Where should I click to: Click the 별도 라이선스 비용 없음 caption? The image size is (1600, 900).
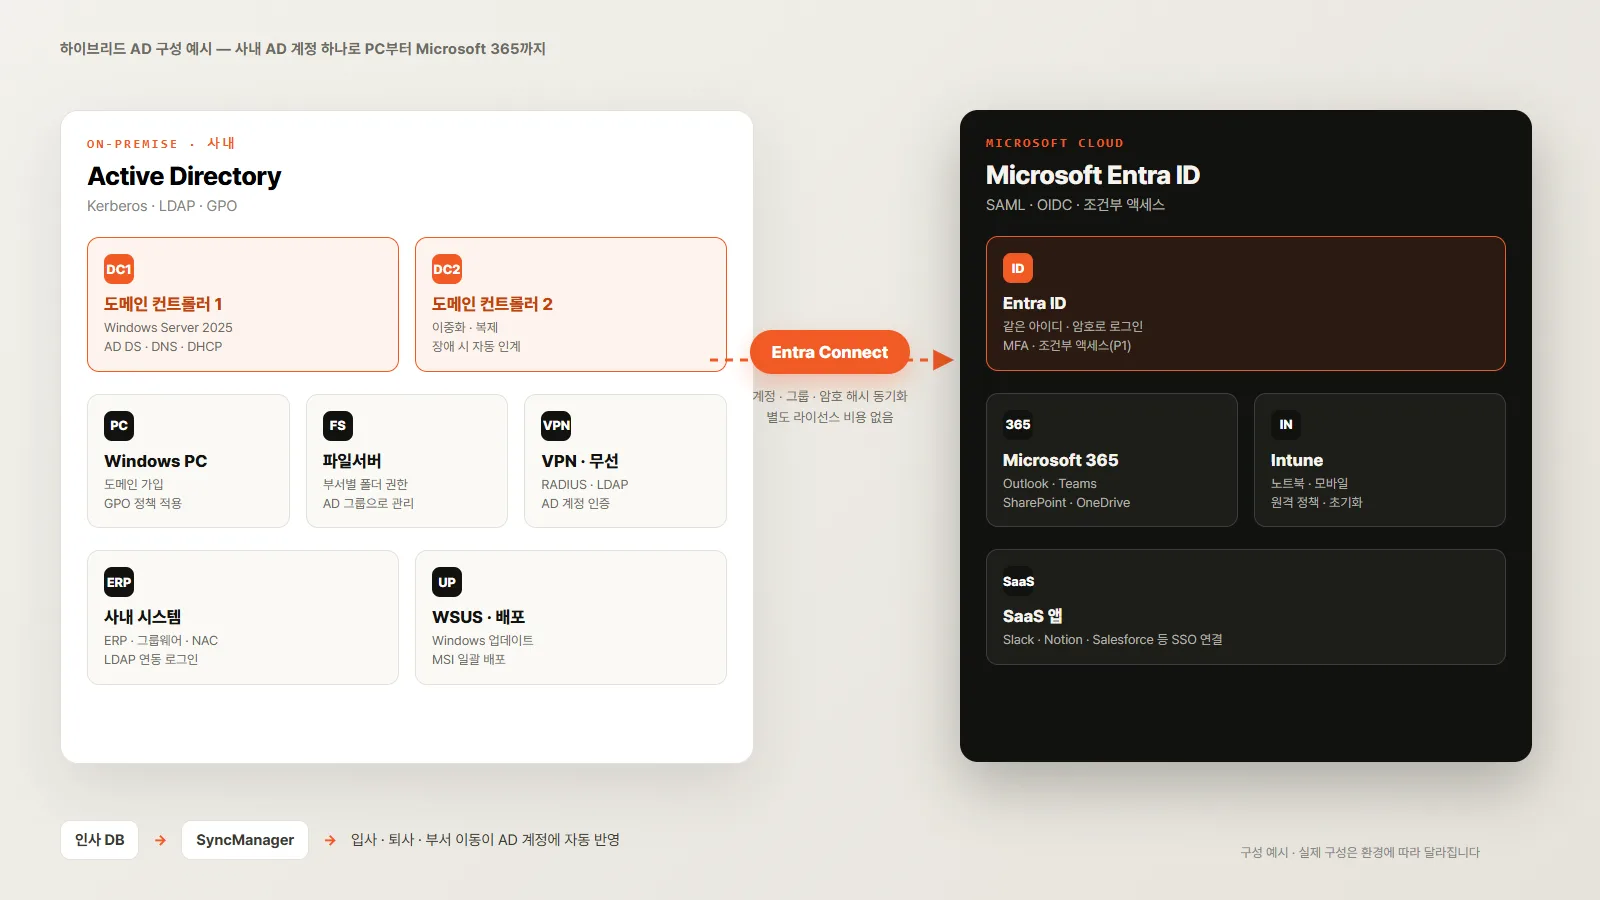tap(830, 418)
